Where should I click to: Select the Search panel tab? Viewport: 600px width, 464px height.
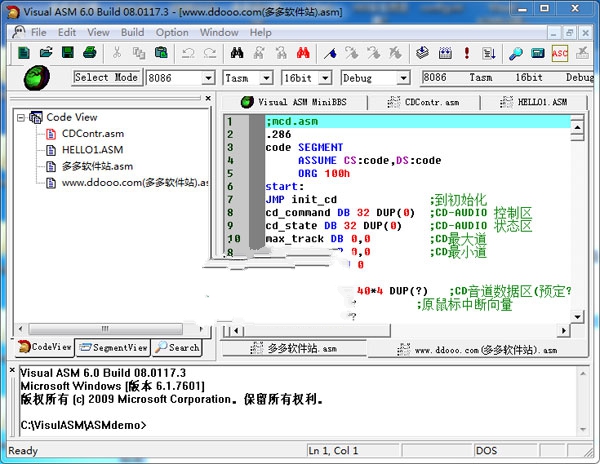tap(177, 347)
